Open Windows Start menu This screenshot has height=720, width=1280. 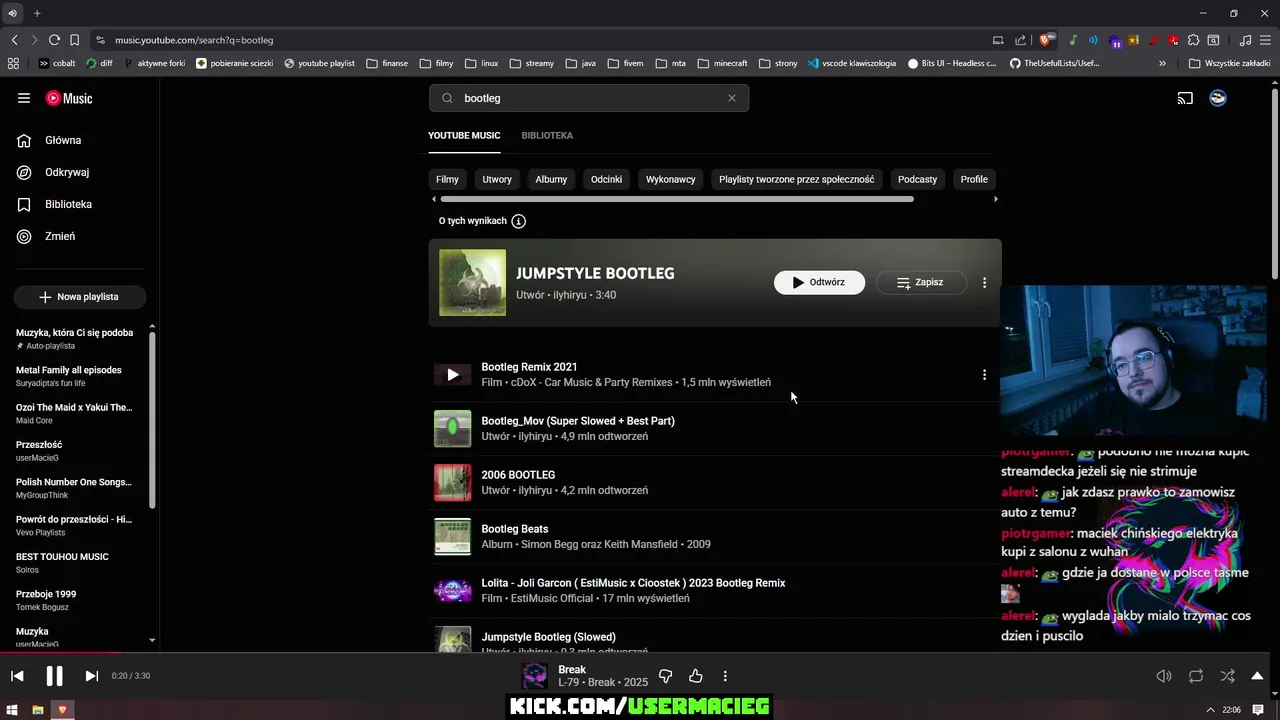13,710
